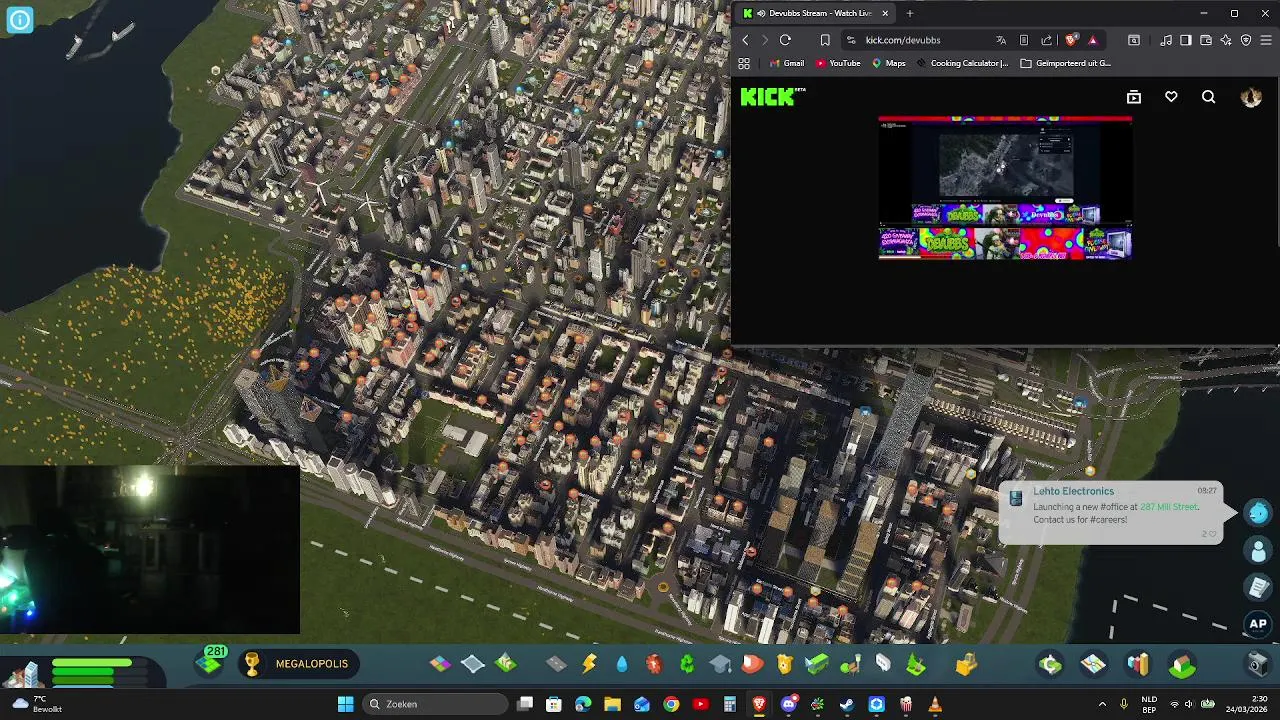Open the Brave VPN shield icon

(x=1246, y=40)
